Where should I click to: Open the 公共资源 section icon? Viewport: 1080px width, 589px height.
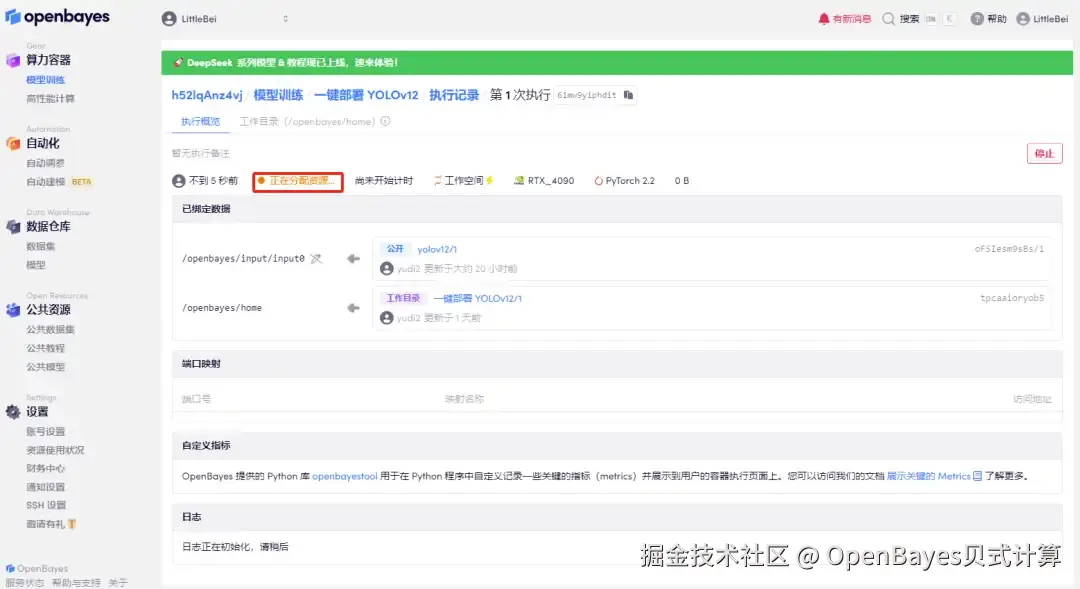(x=13, y=310)
